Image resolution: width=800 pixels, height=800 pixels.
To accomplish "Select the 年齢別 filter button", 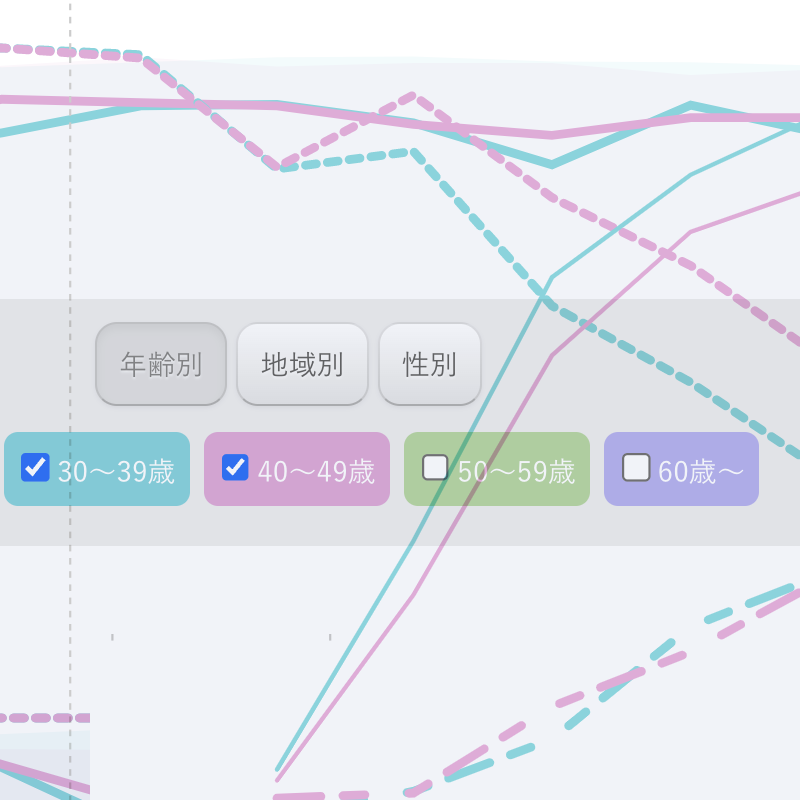I will 160,364.
